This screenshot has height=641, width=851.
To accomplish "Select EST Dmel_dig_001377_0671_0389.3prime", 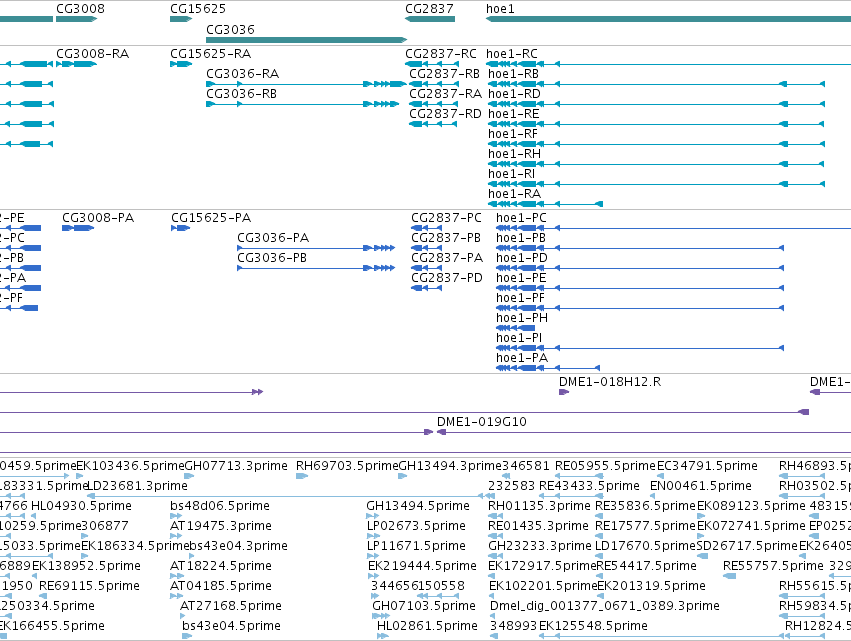I will click(605, 606).
